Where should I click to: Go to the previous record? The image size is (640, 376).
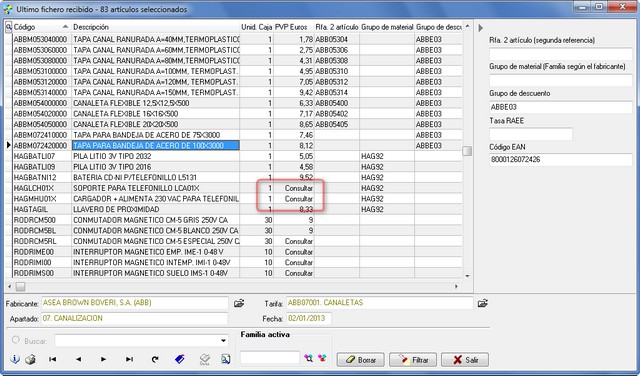click(78, 359)
